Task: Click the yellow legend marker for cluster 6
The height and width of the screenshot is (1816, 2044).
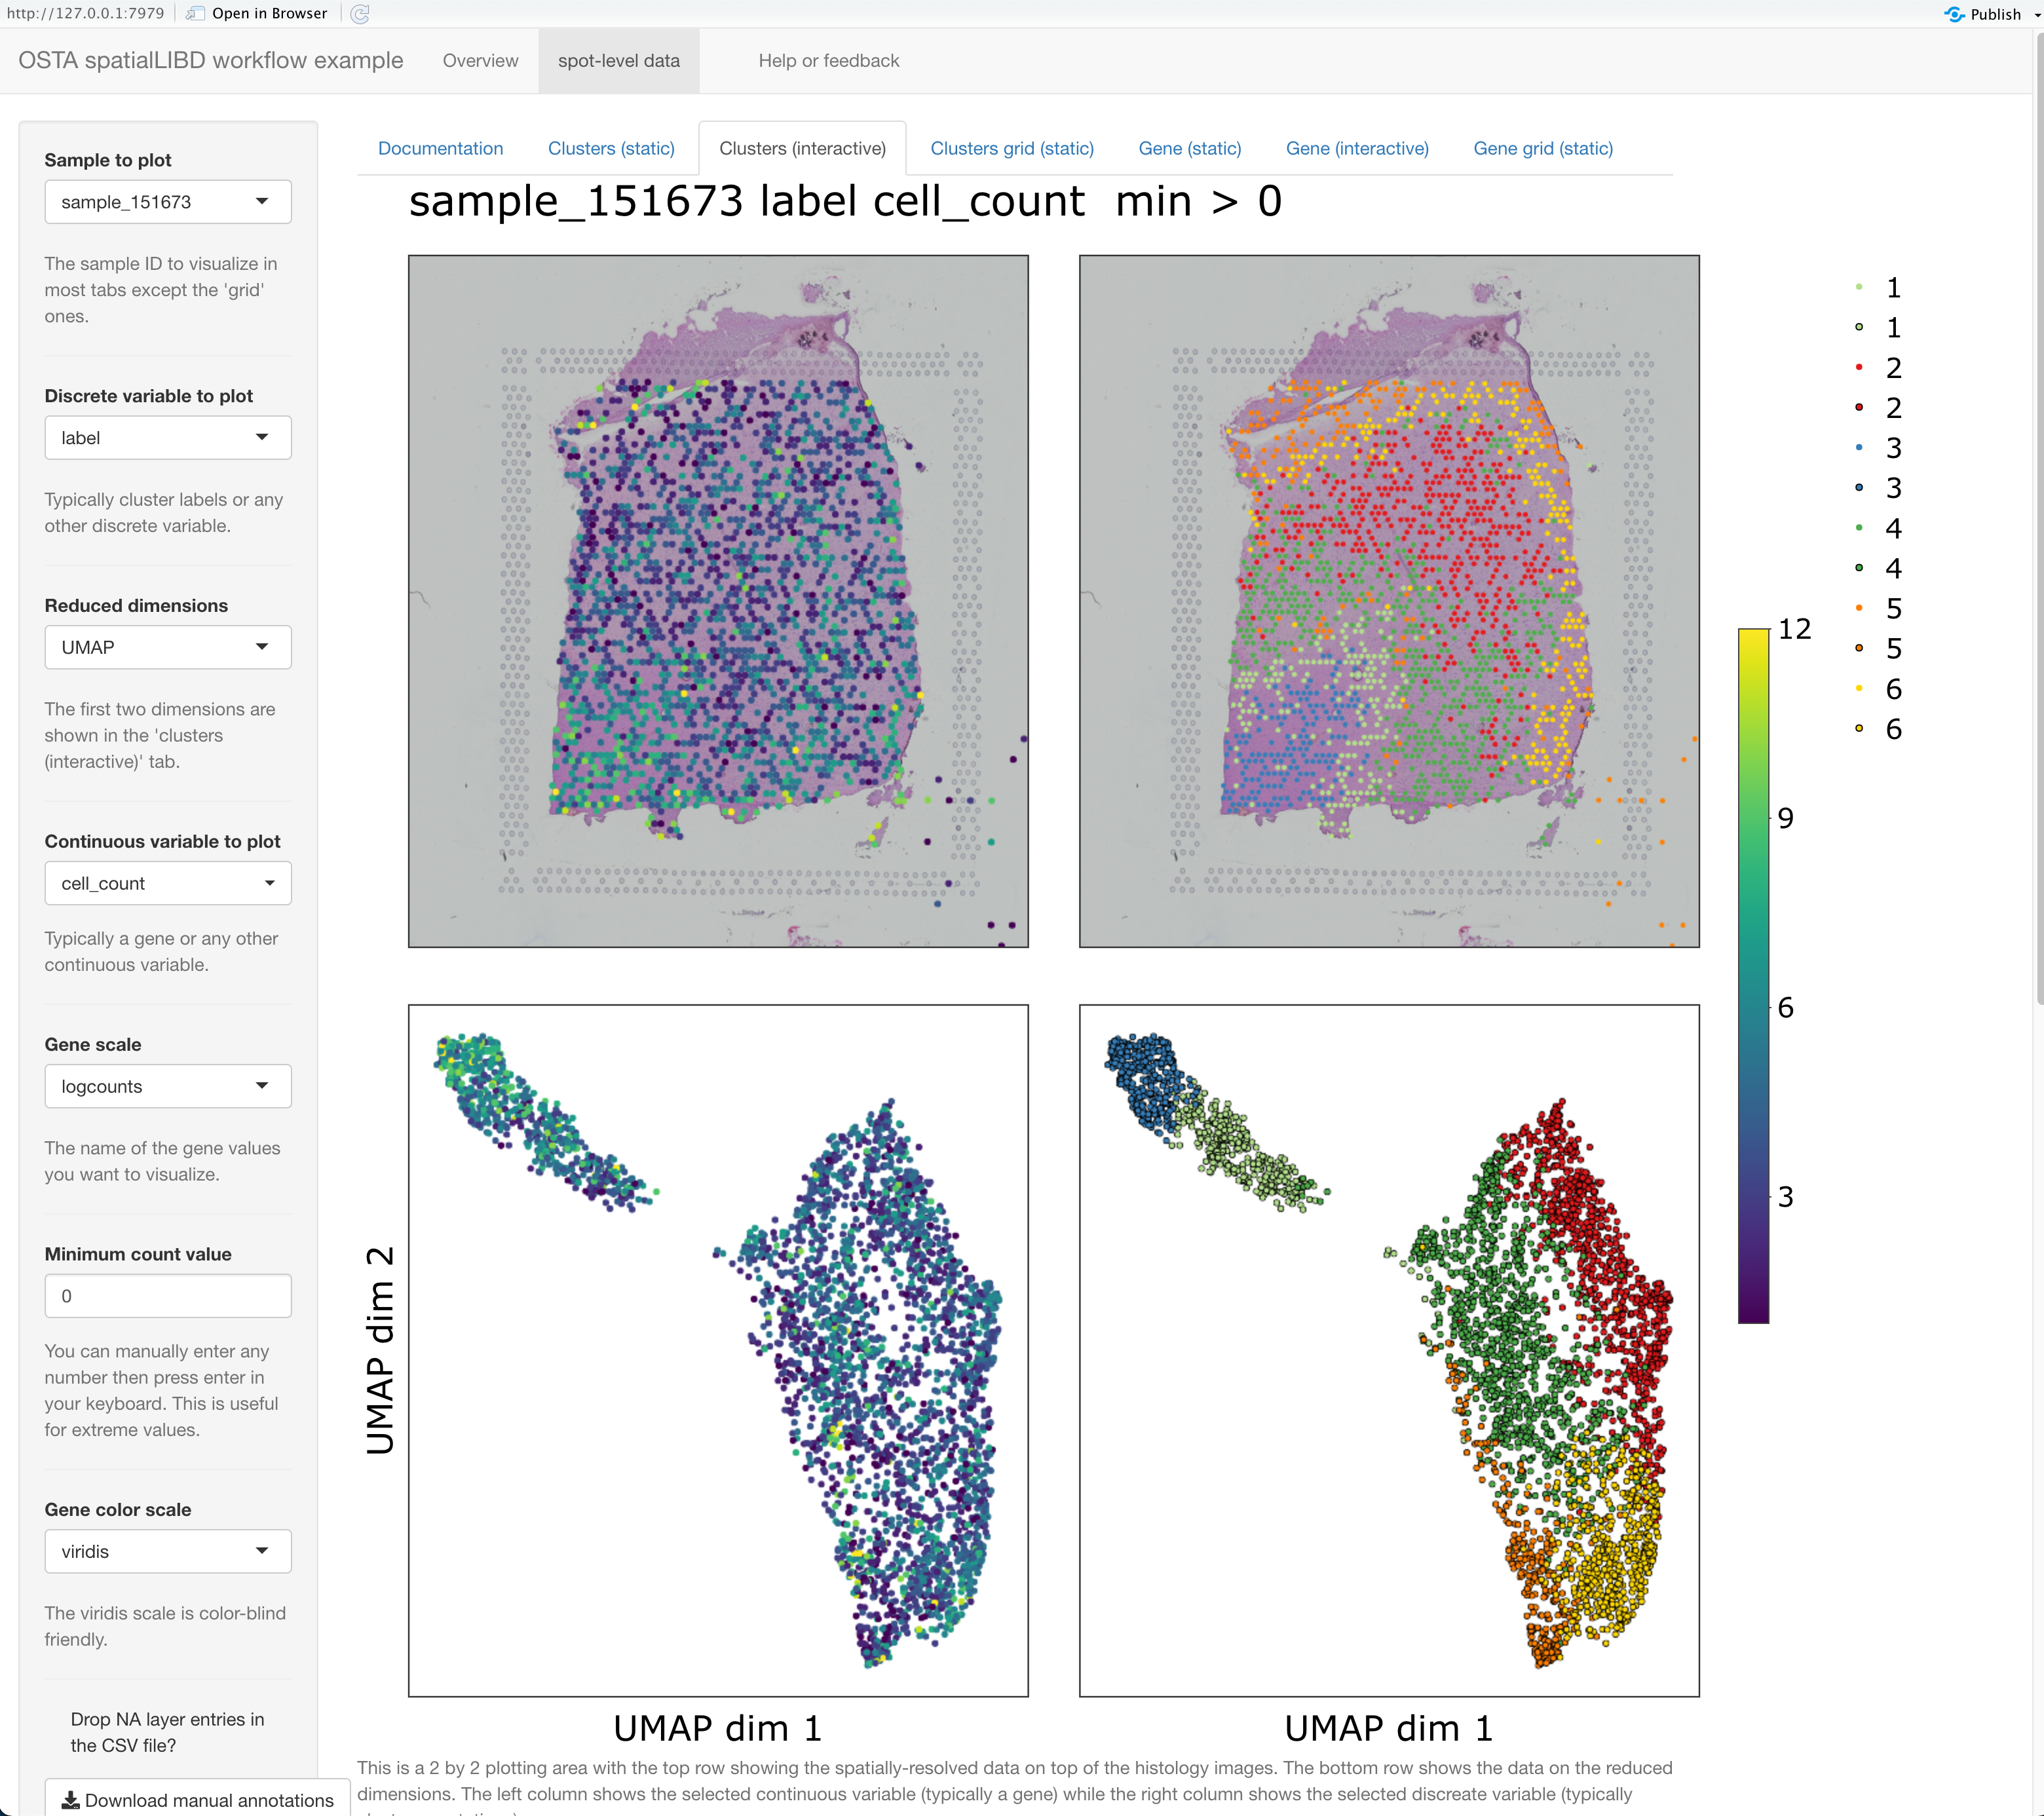Action: tap(1859, 688)
